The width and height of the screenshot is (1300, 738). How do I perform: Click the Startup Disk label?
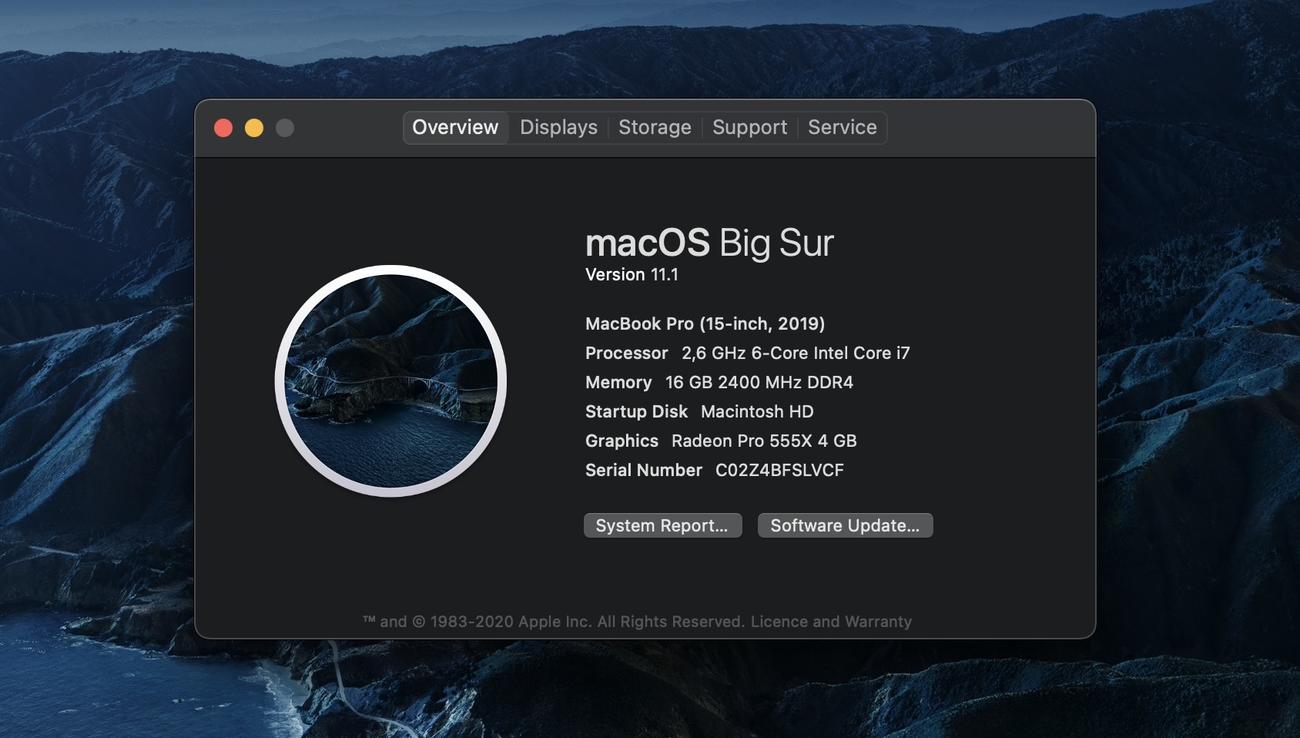[637, 412]
